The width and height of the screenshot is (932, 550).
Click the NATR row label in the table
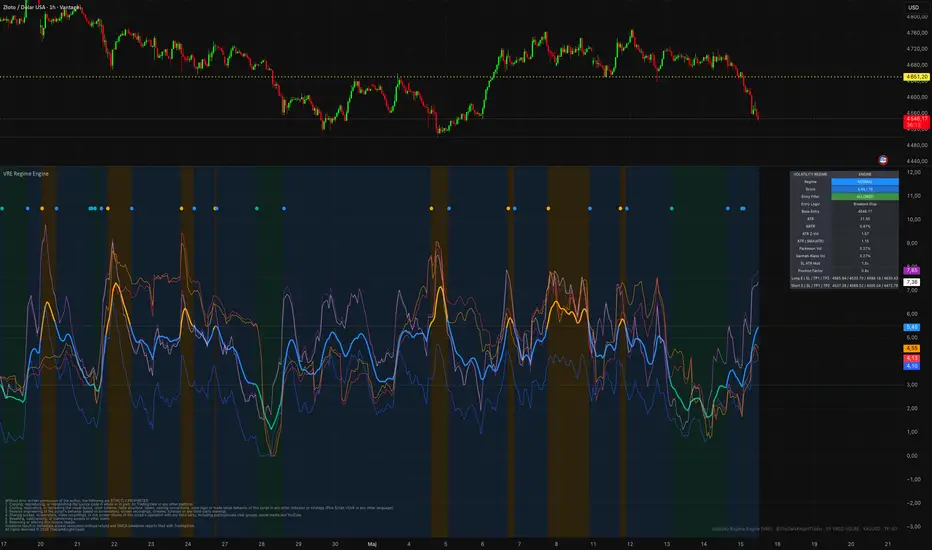pyautogui.click(x=810, y=226)
